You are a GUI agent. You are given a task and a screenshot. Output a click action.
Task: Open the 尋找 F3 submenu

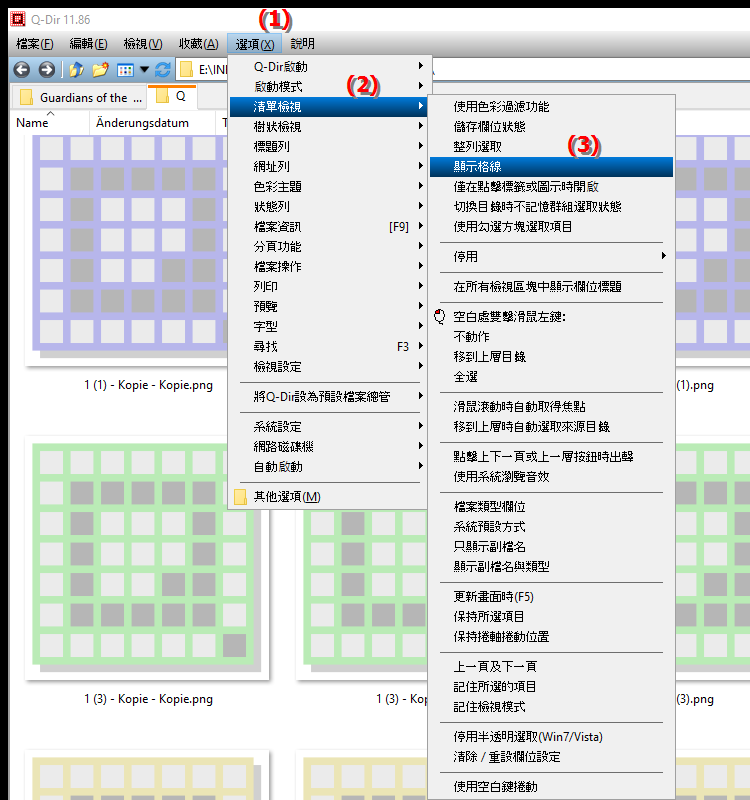pyautogui.click(x=328, y=346)
